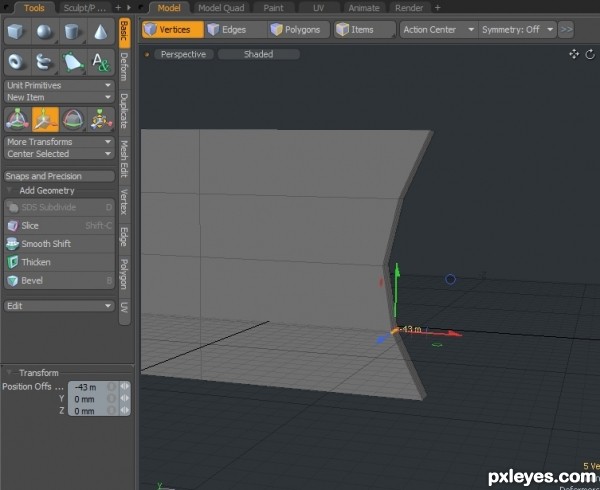
Task: Select the pen polygon tool icon
Action: point(72,62)
